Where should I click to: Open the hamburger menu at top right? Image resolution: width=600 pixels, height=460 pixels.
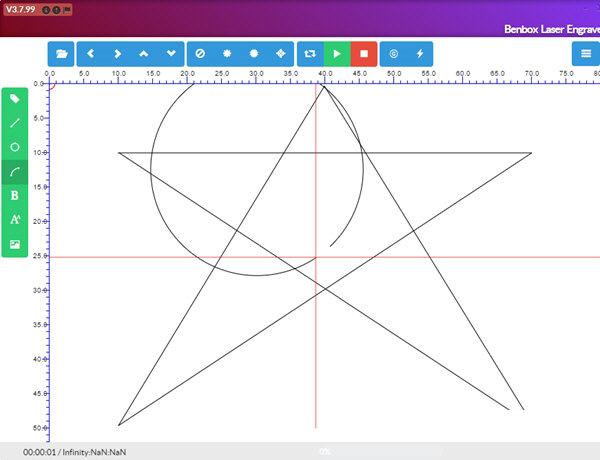pyautogui.click(x=586, y=53)
